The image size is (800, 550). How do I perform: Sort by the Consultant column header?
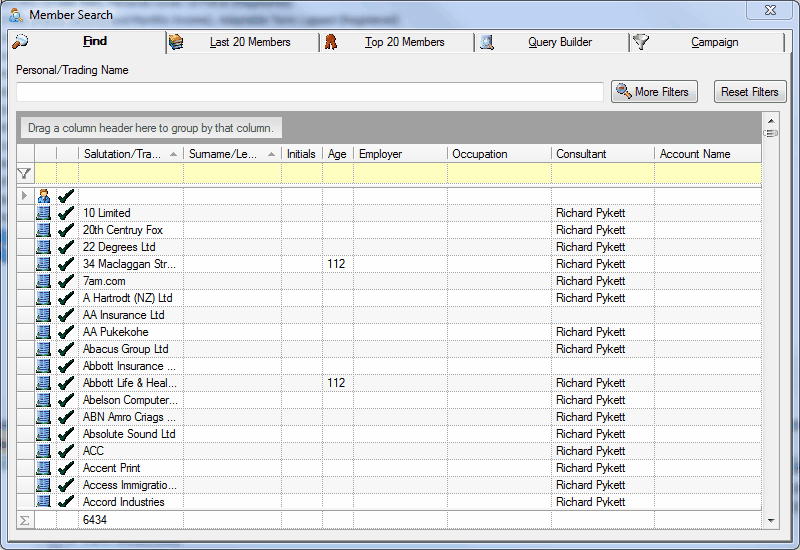coord(603,154)
